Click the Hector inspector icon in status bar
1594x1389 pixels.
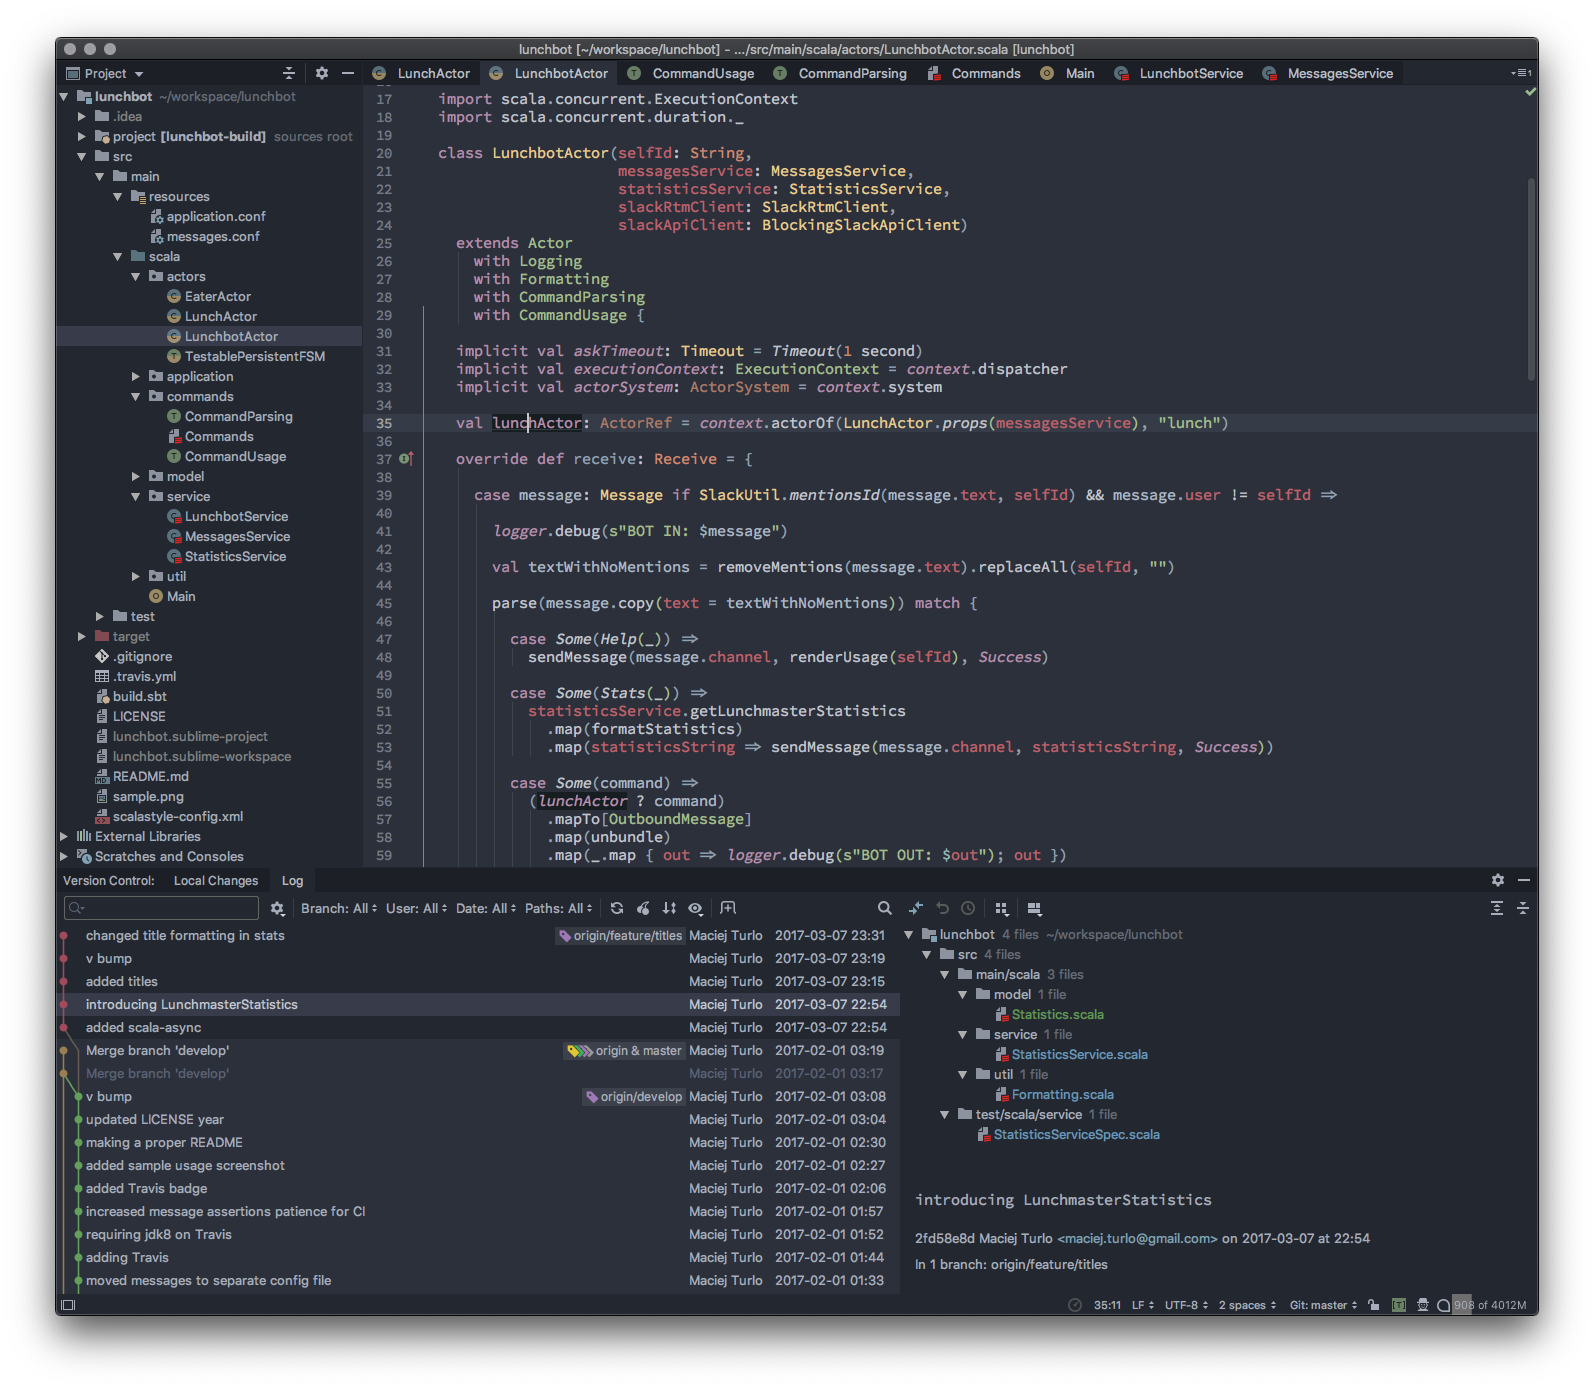coord(1422,1305)
